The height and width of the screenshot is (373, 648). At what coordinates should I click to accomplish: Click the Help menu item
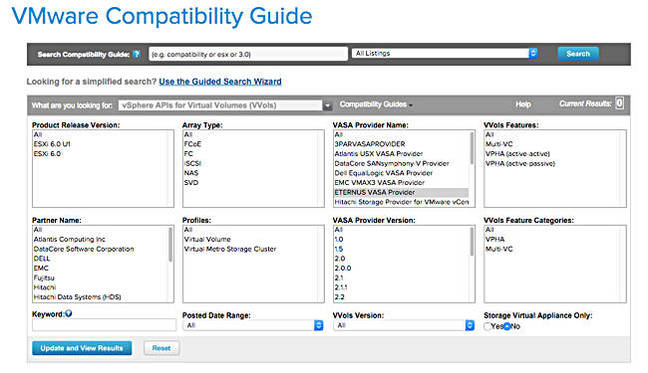click(x=523, y=105)
